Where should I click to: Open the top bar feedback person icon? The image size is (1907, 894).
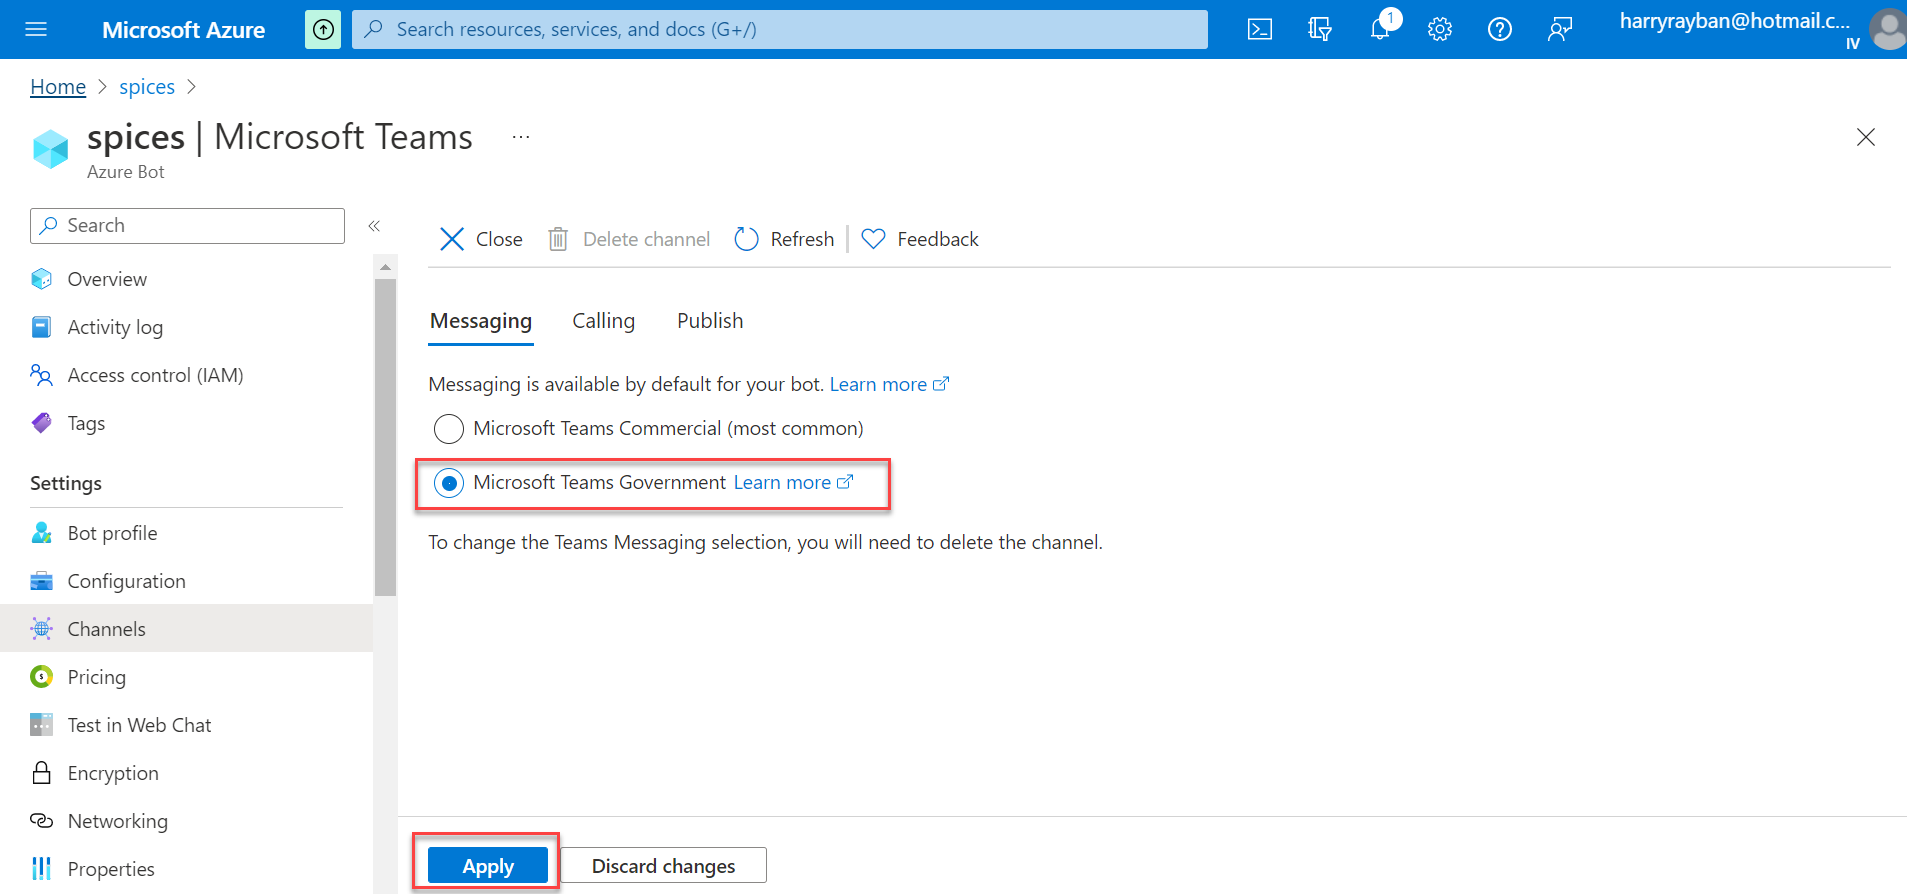(1560, 29)
